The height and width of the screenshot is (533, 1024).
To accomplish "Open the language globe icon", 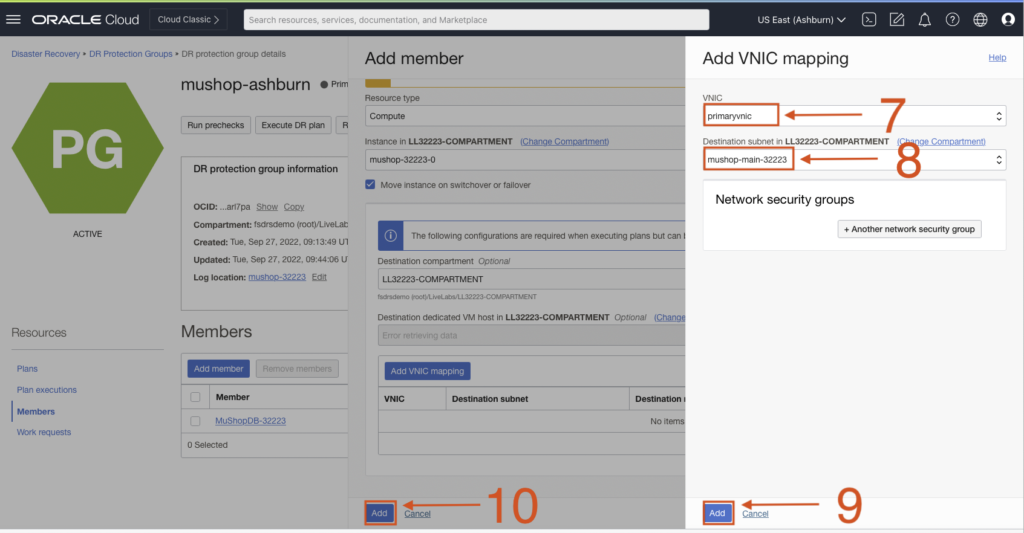I will 980,19.
